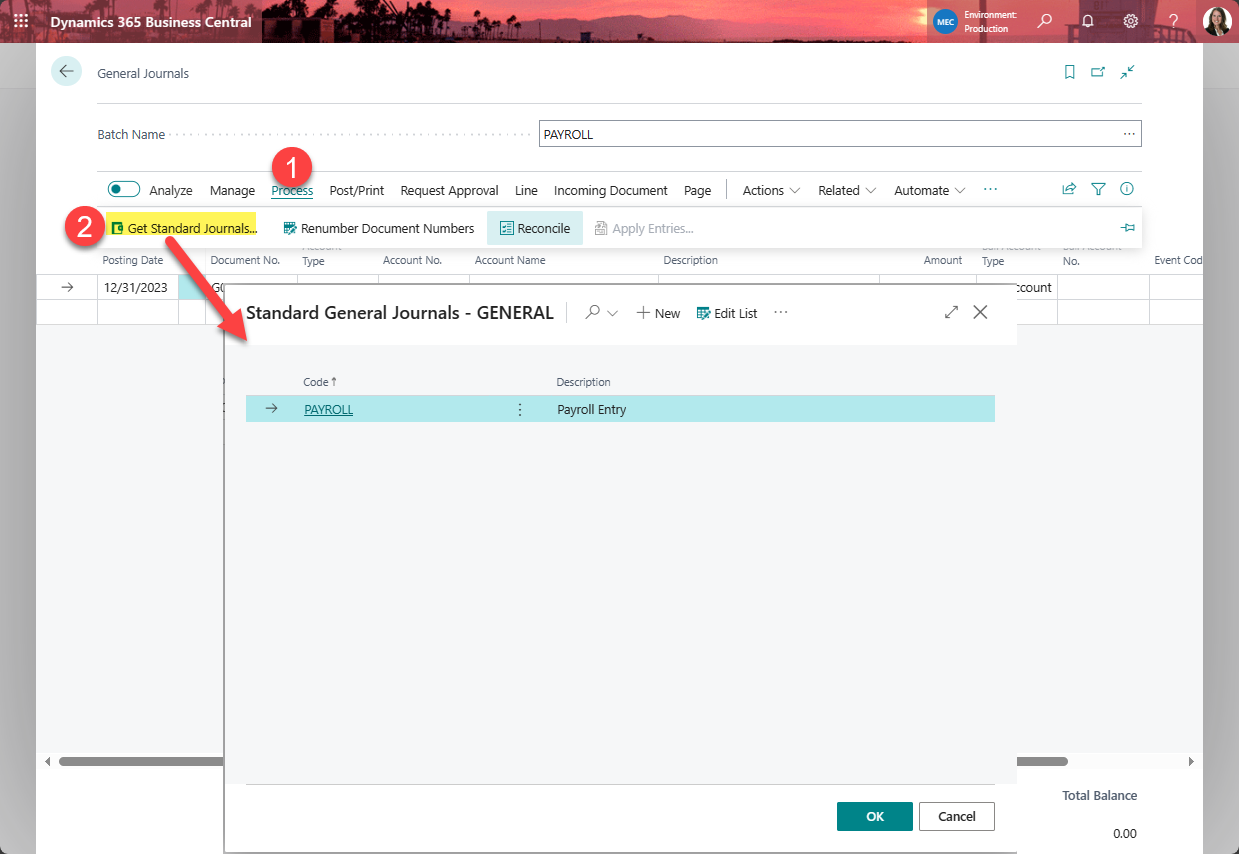Click the Description column header
Image resolution: width=1239 pixels, height=854 pixels.
tap(690, 260)
